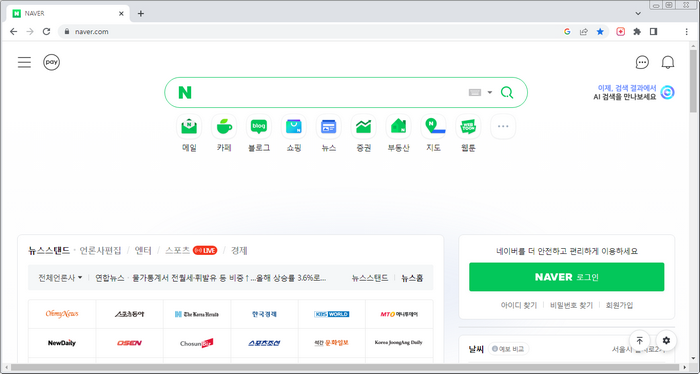Open a new tab with plus button
The image size is (700, 374).
pos(141,13)
